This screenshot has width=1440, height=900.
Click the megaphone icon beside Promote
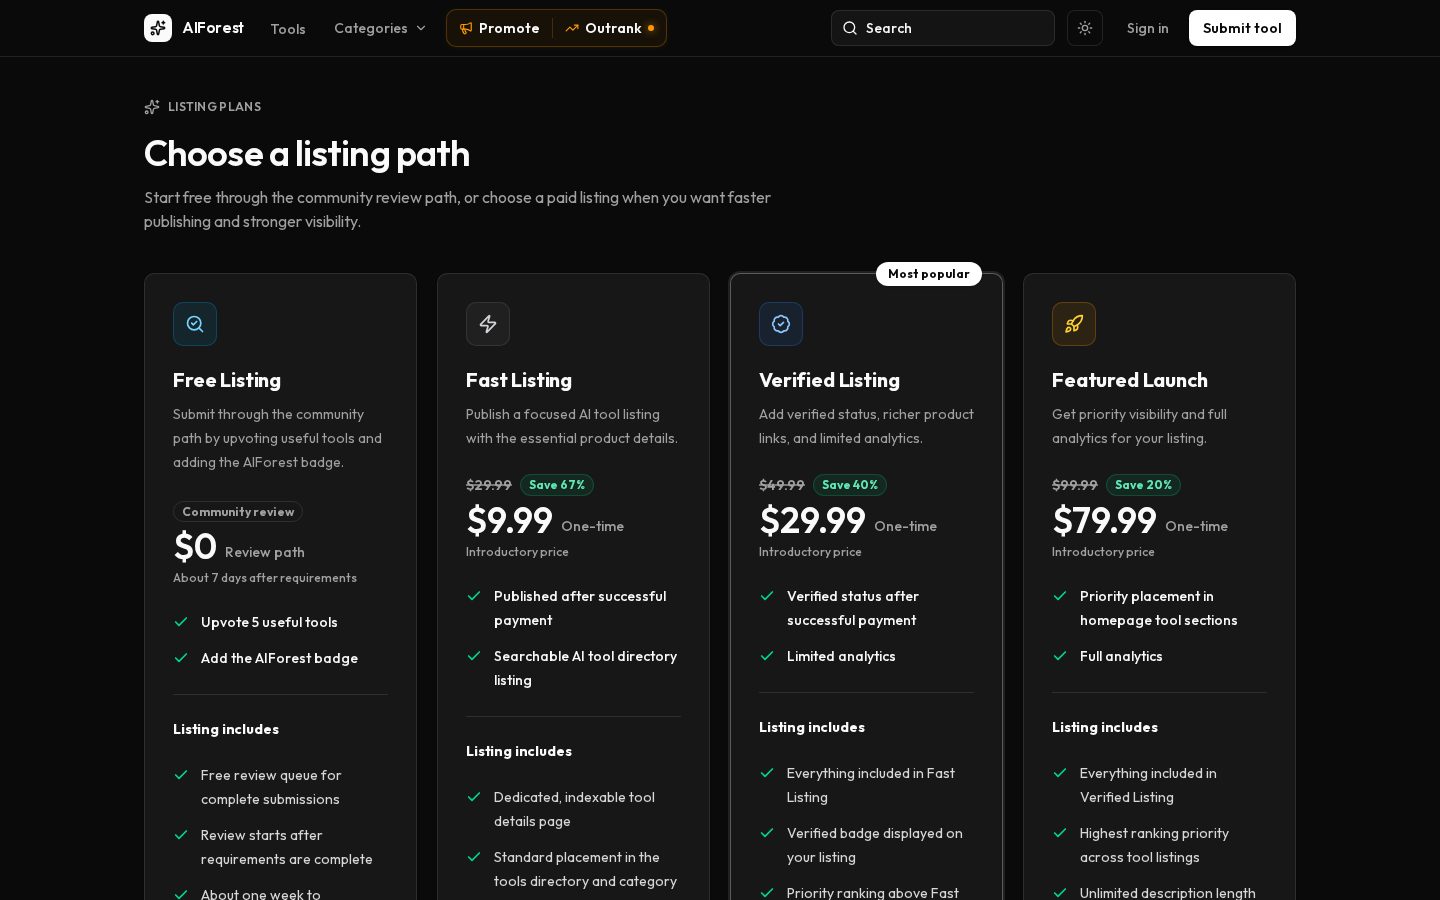pyautogui.click(x=466, y=28)
